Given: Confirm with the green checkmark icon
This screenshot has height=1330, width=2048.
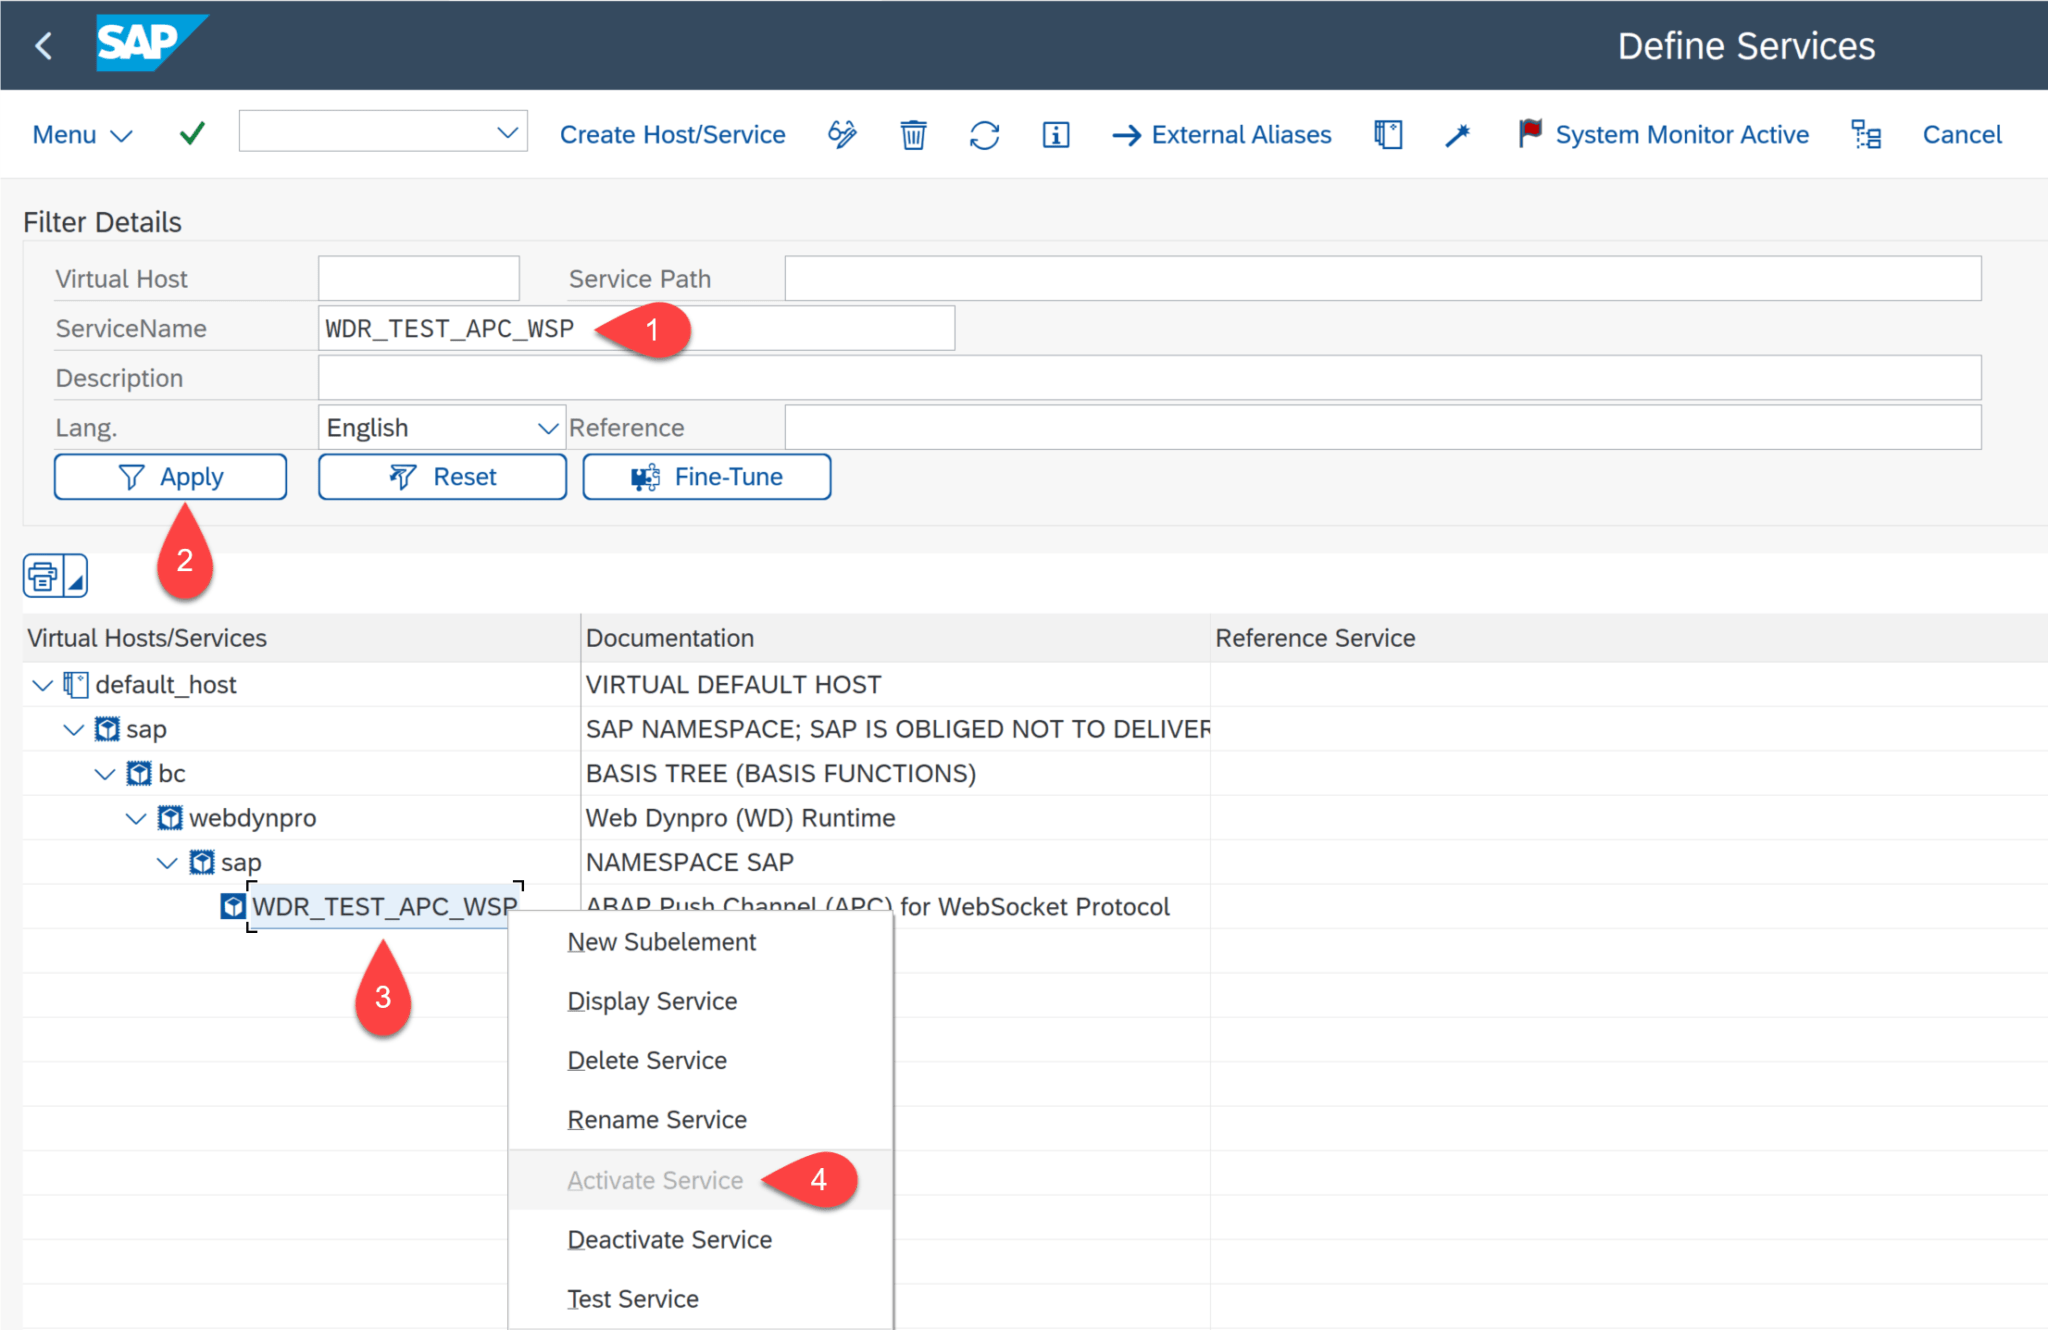Looking at the screenshot, I should click(x=191, y=133).
